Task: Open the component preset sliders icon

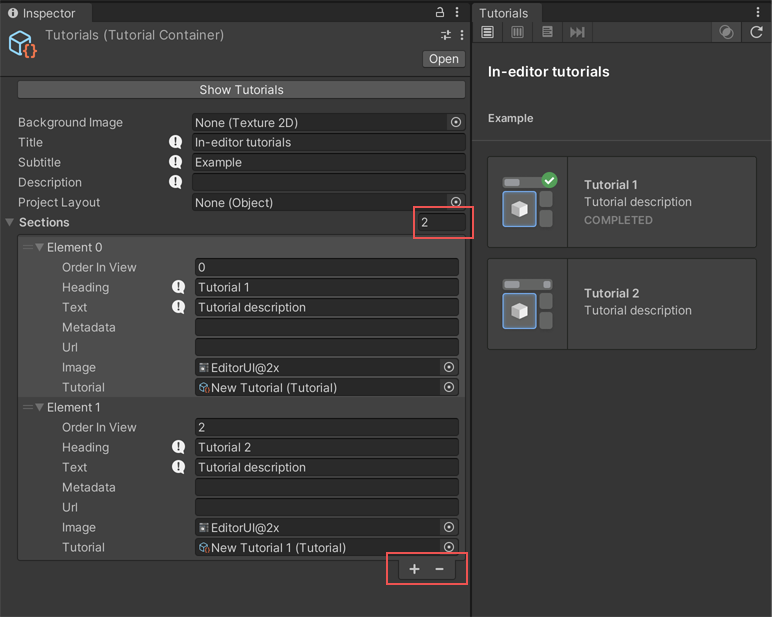Action: click(445, 35)
